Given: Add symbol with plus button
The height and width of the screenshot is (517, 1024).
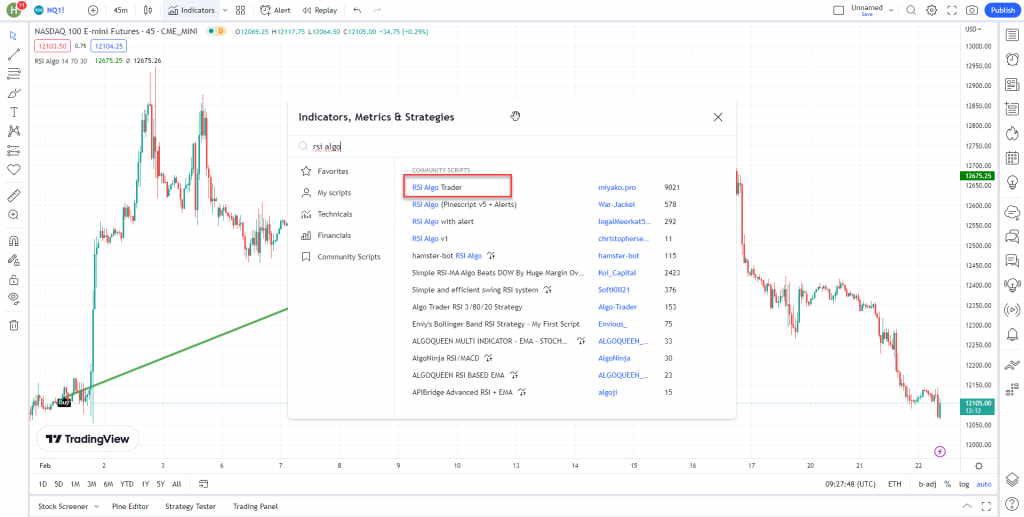Looking at the screenshot, I should (x=93, y=10).
